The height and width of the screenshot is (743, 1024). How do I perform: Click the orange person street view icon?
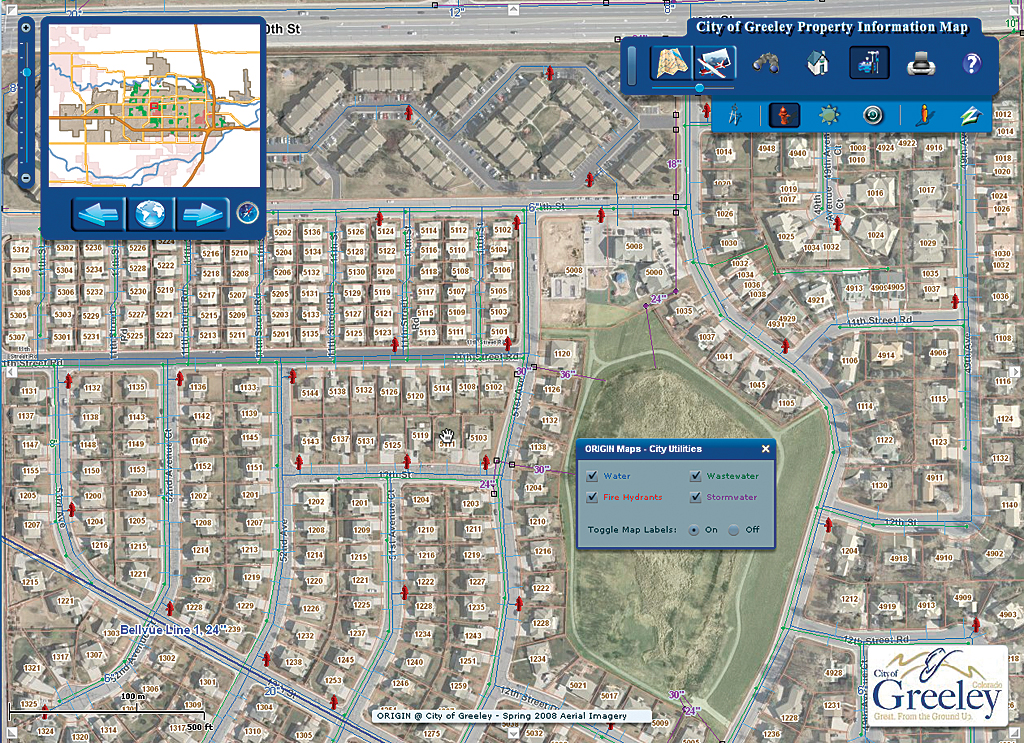pos(923,116)
